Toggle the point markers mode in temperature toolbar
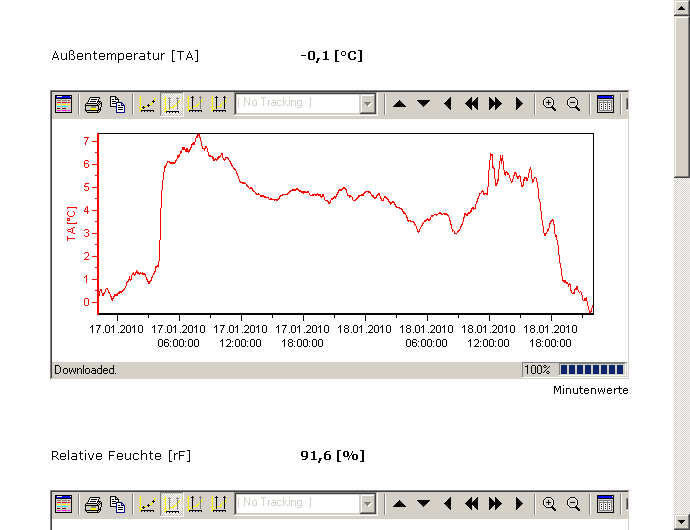The width and height of the screenshot is (690, 530). (x=148, y=104)
